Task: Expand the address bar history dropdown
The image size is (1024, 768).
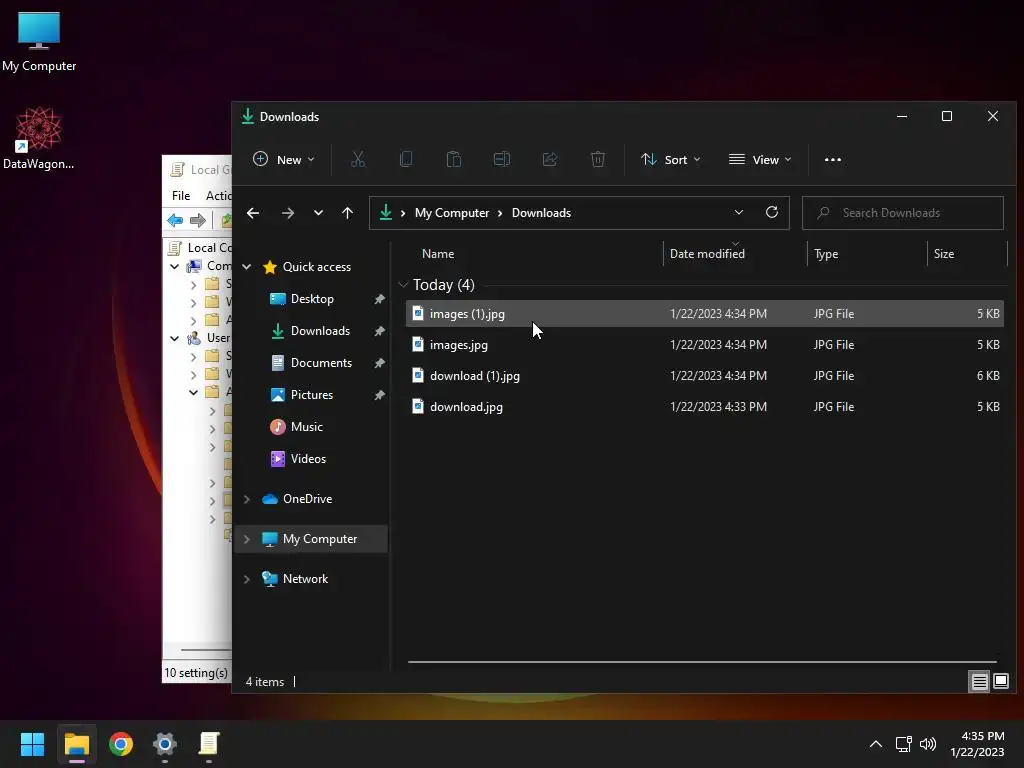Action: tap(739, 212)
